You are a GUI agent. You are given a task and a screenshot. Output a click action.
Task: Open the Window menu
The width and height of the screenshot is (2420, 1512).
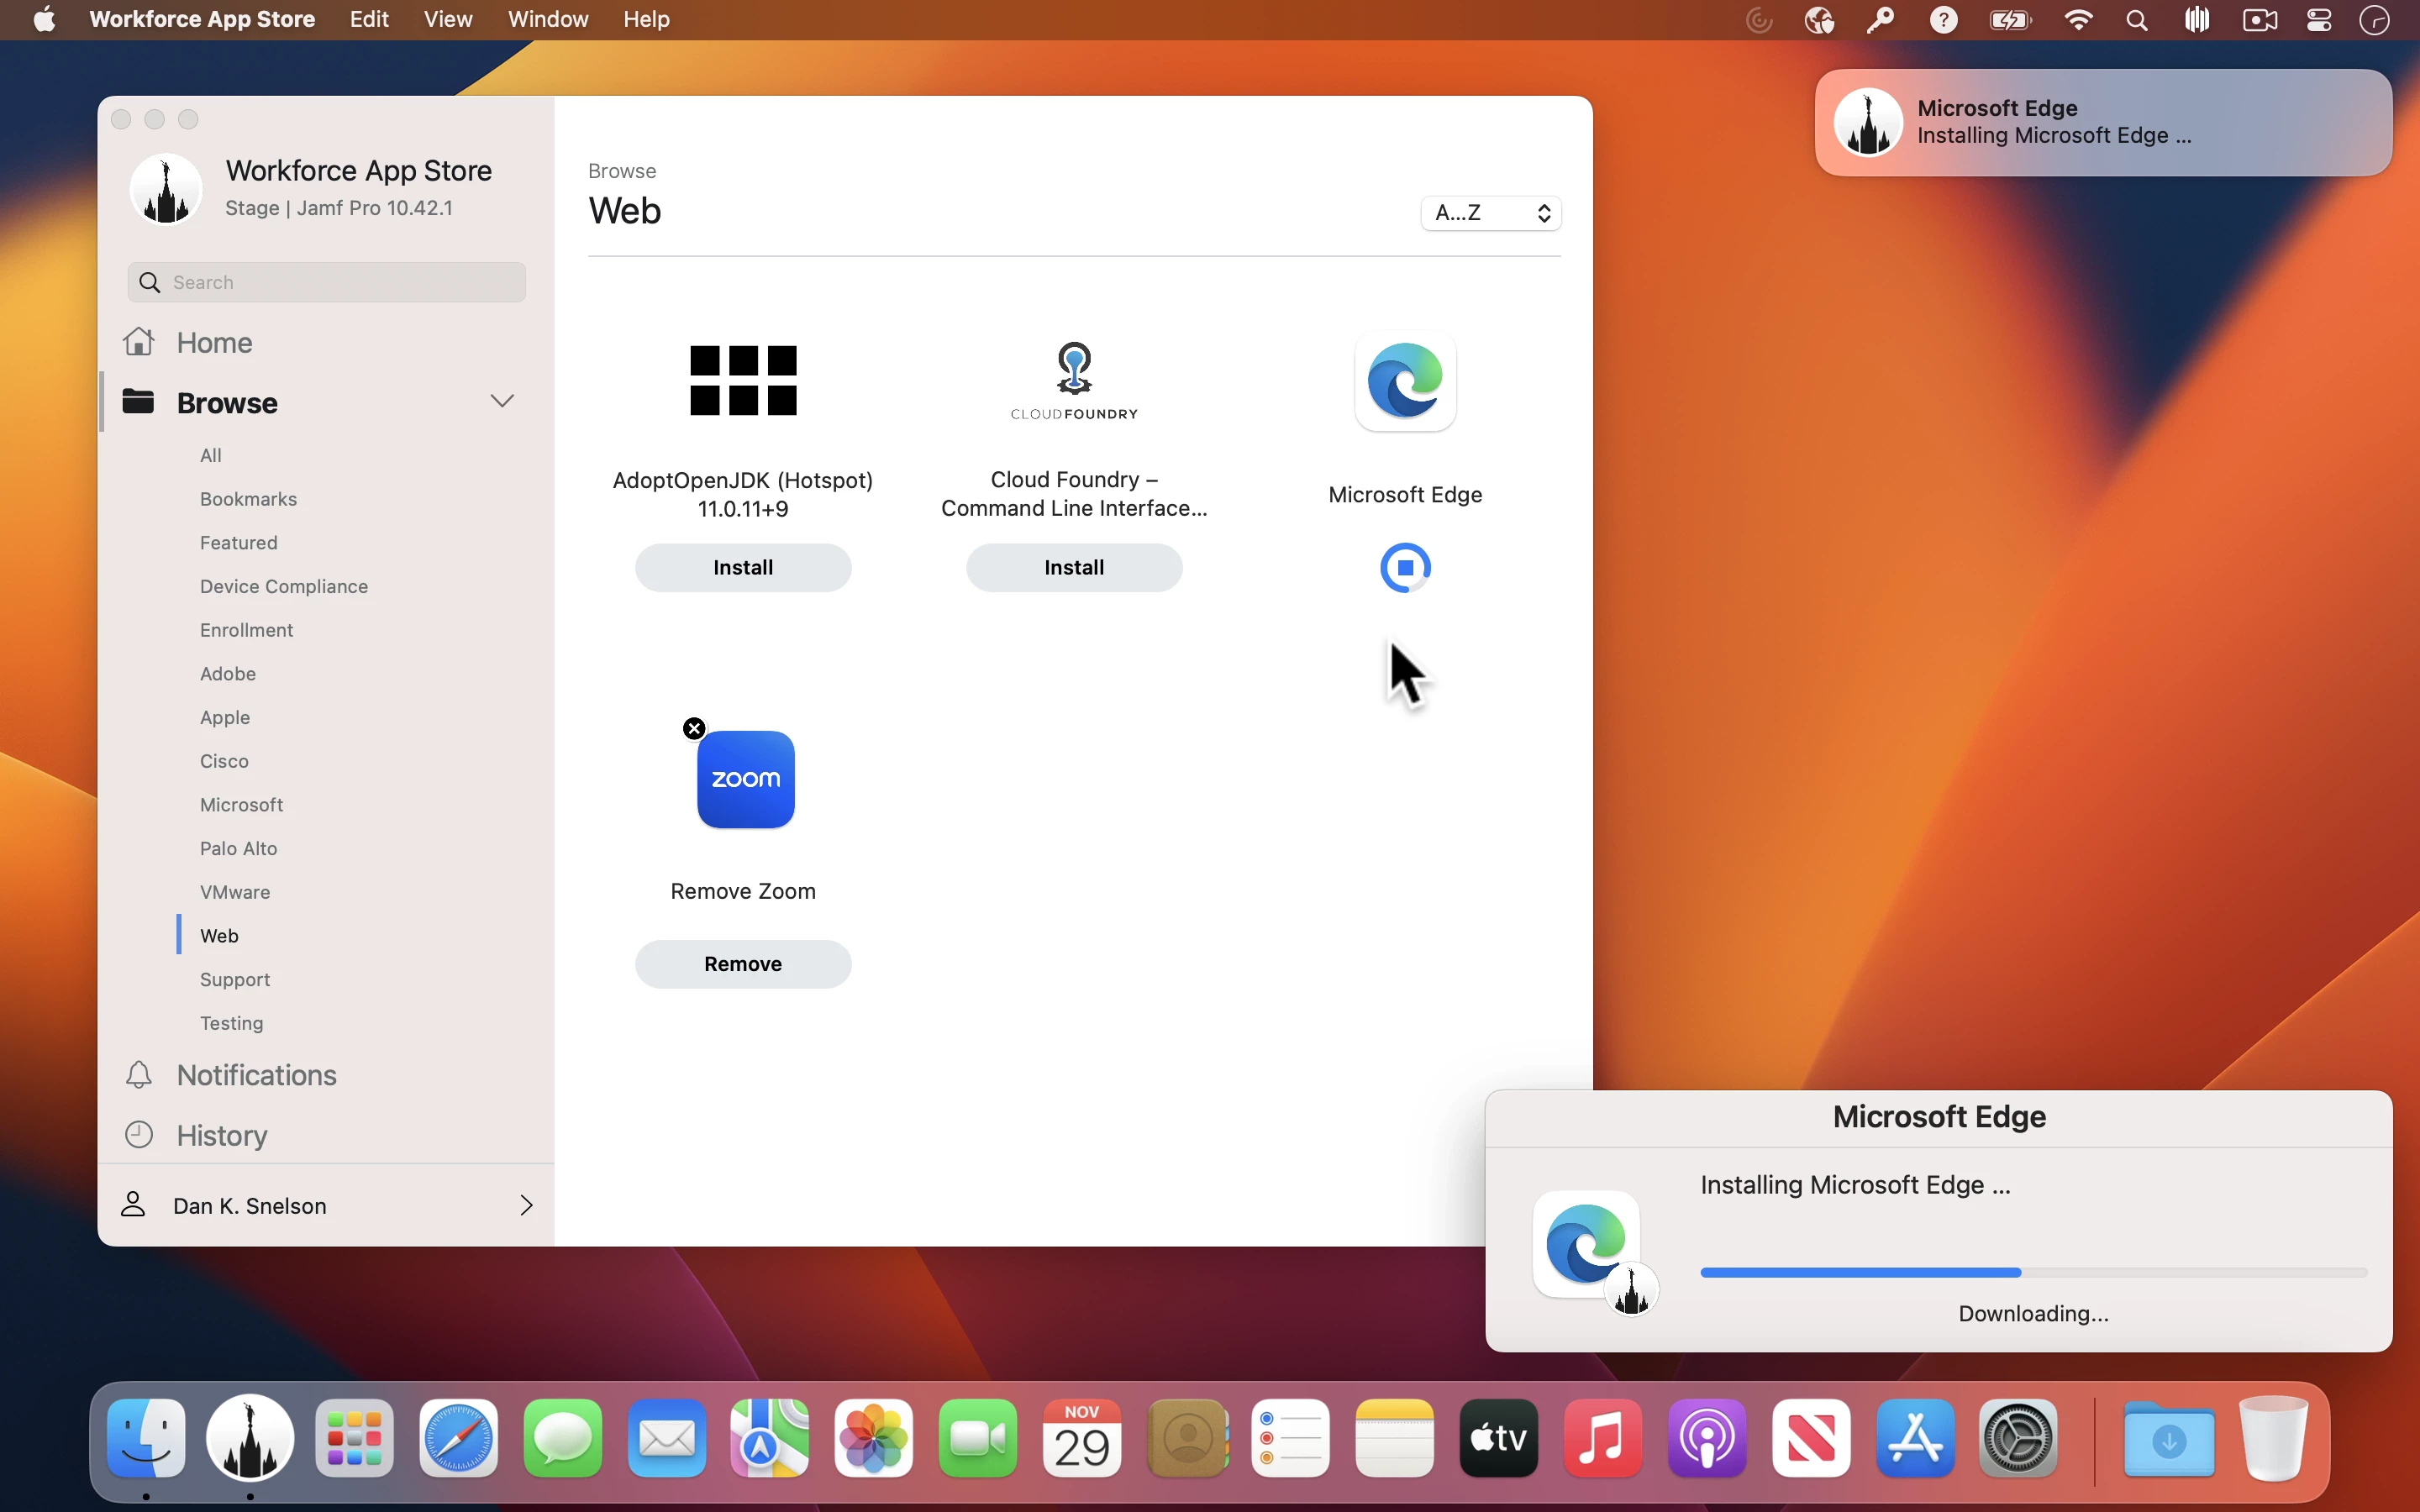548,19
